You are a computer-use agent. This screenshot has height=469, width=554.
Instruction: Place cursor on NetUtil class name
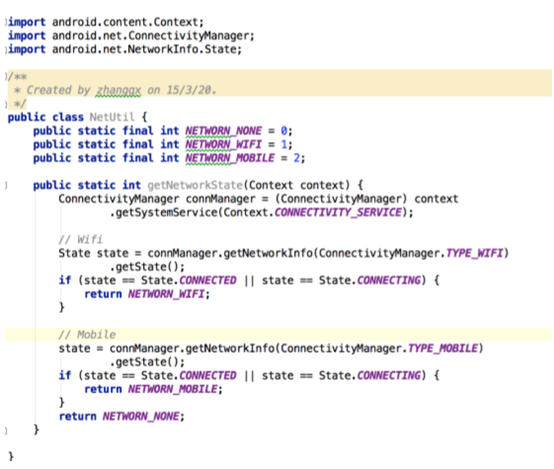point(112,117)
